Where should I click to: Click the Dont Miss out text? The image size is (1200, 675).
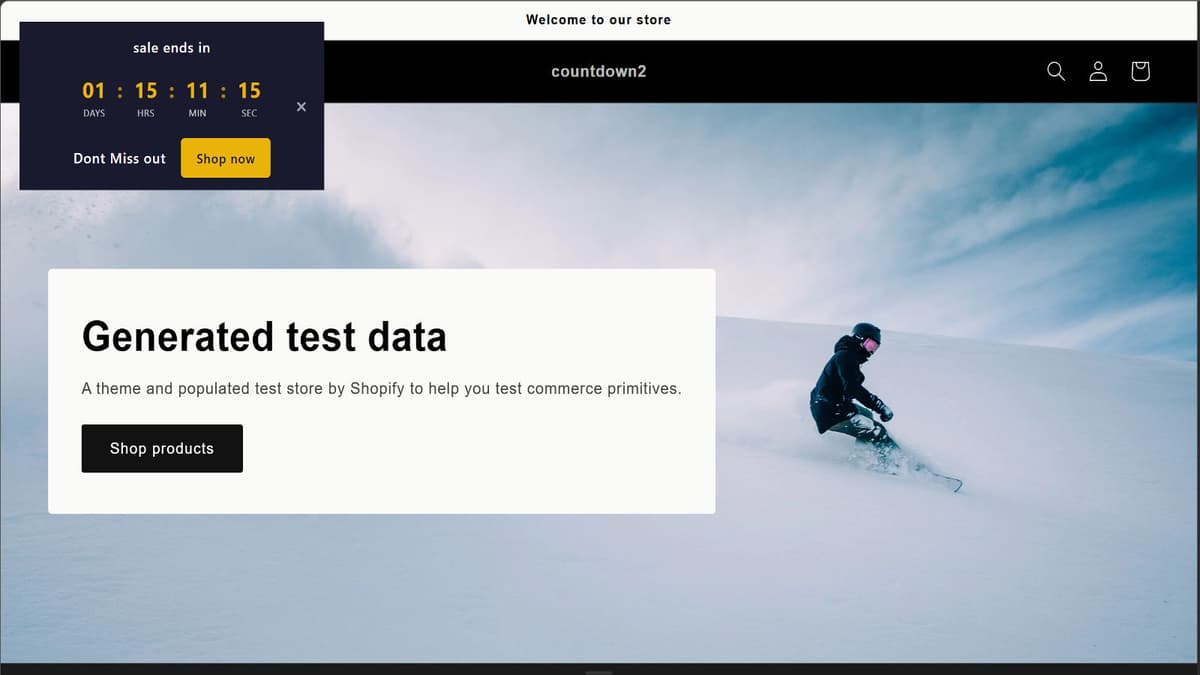click(x=119, y=158)
